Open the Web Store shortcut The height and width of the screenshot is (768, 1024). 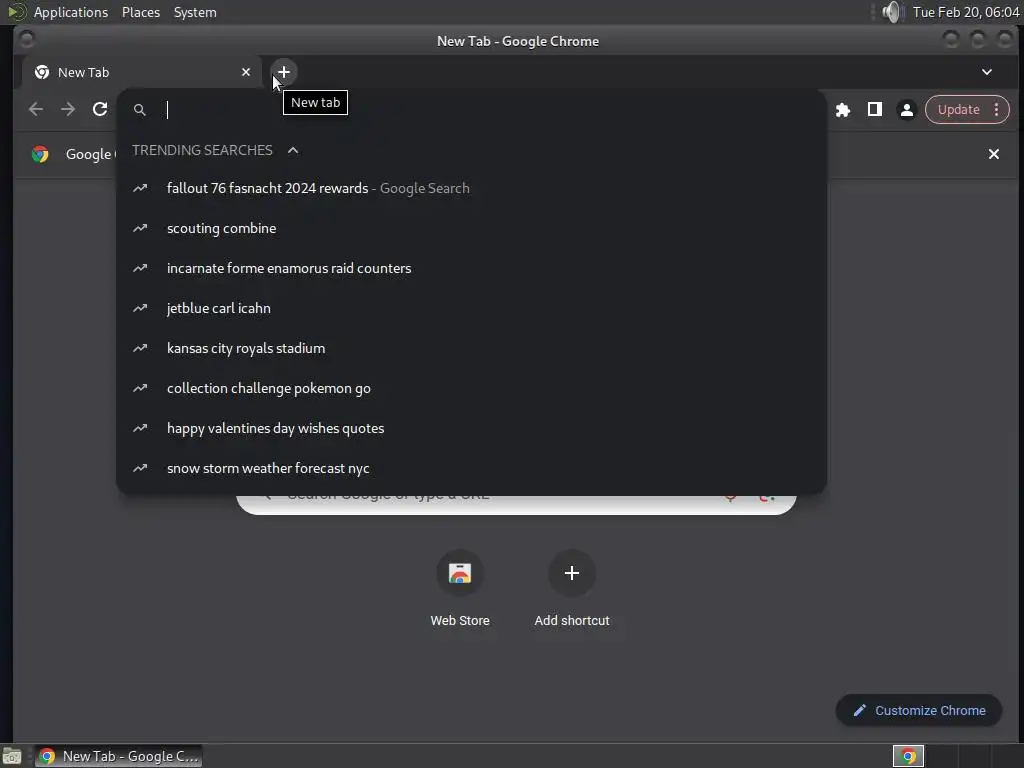[460, 589]
